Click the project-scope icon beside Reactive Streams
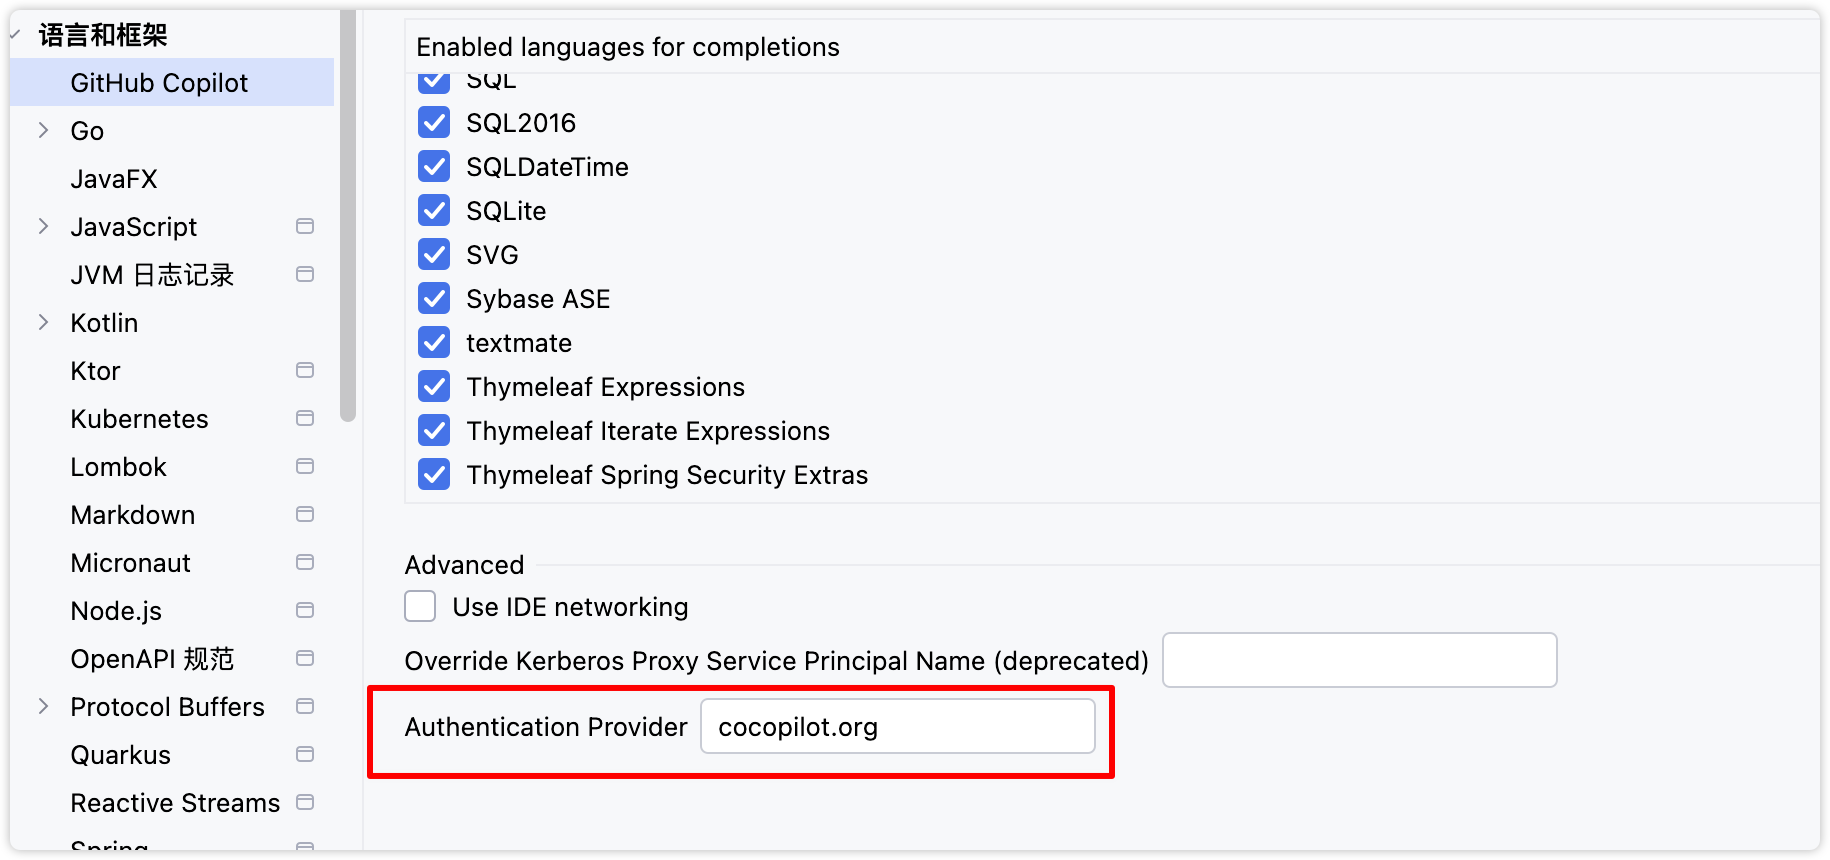Screen dimensions: 1830x860 click(305, 802)
